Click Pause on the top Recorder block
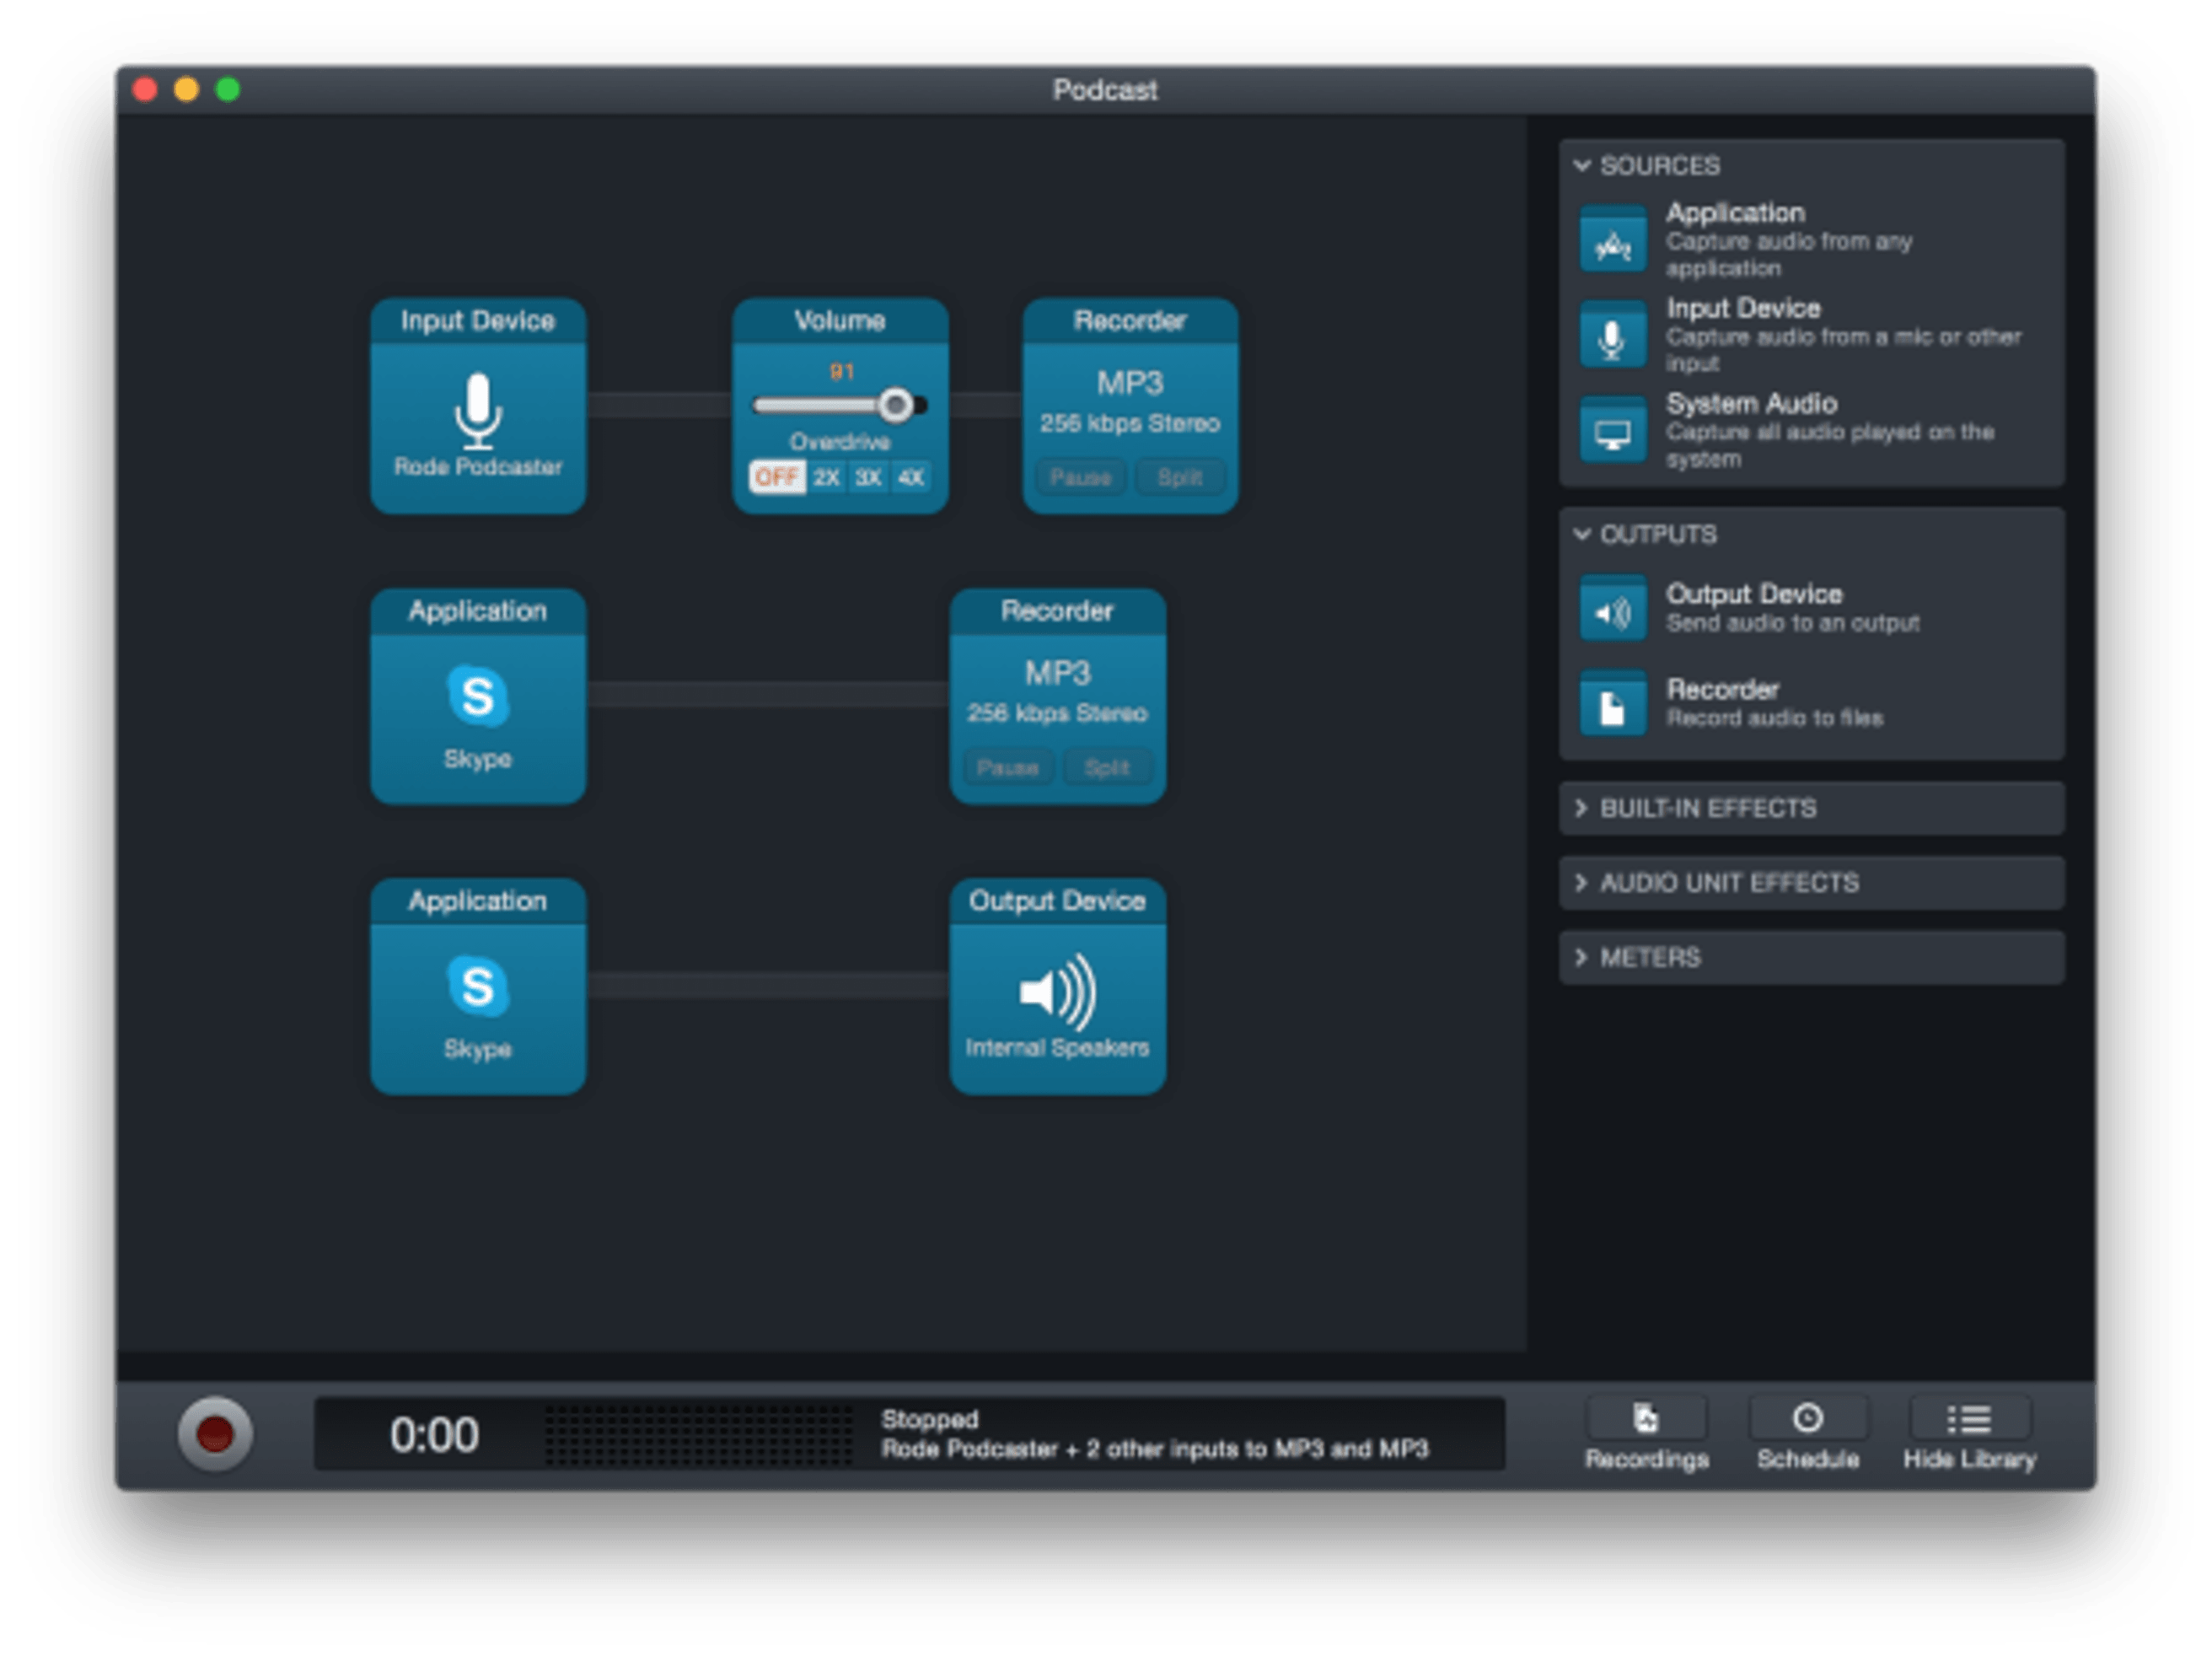2212x1656 pixels. (x=1081, y=477)
